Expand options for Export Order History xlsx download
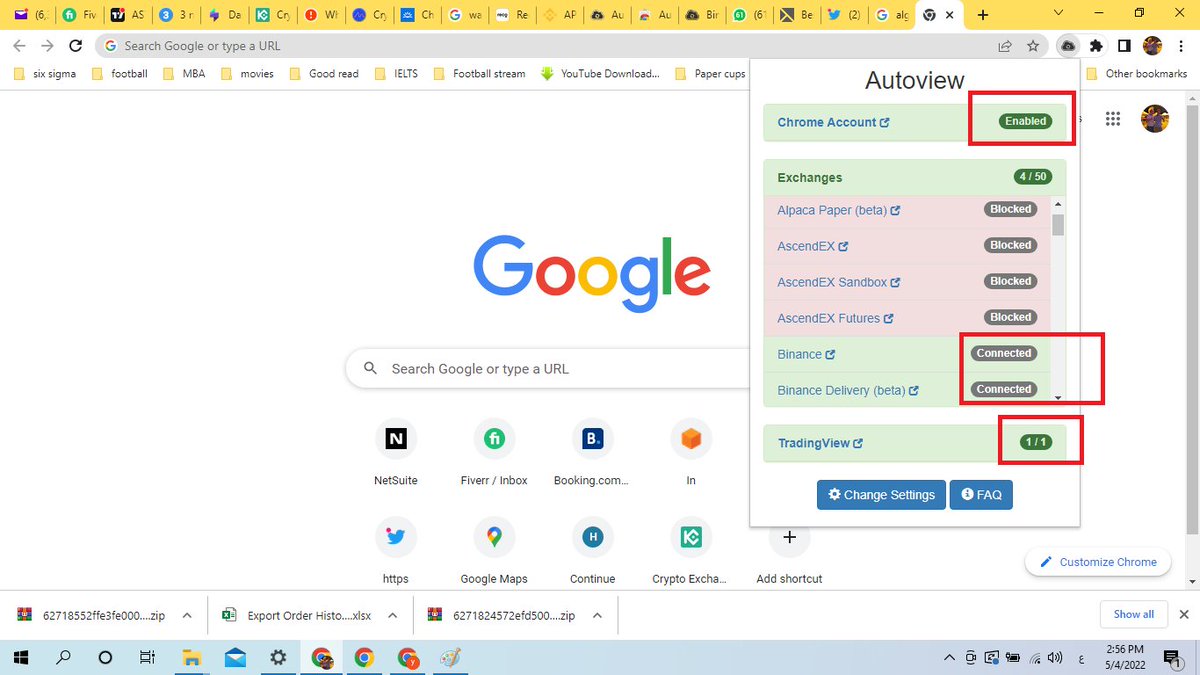1200x675 pixels. [392, 615]
